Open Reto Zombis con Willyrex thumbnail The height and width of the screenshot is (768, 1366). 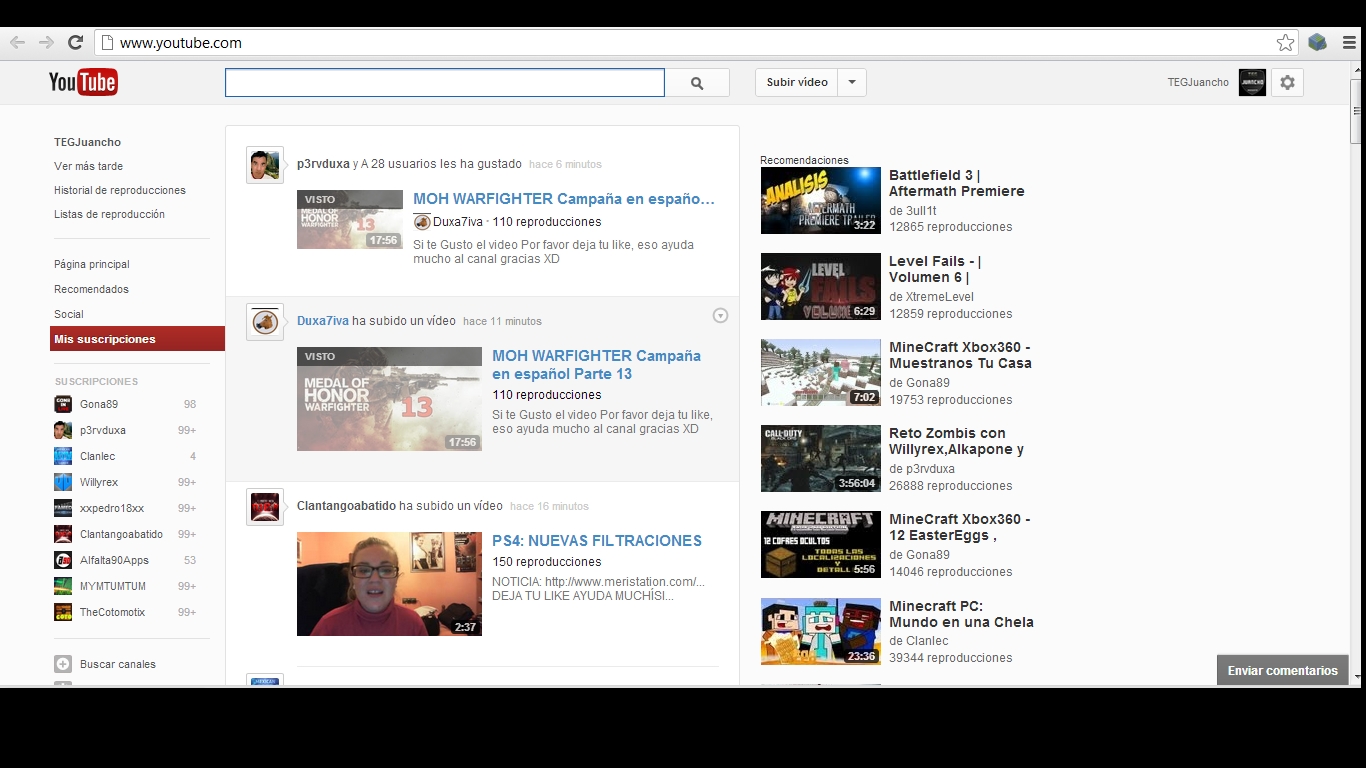[821, 458]
